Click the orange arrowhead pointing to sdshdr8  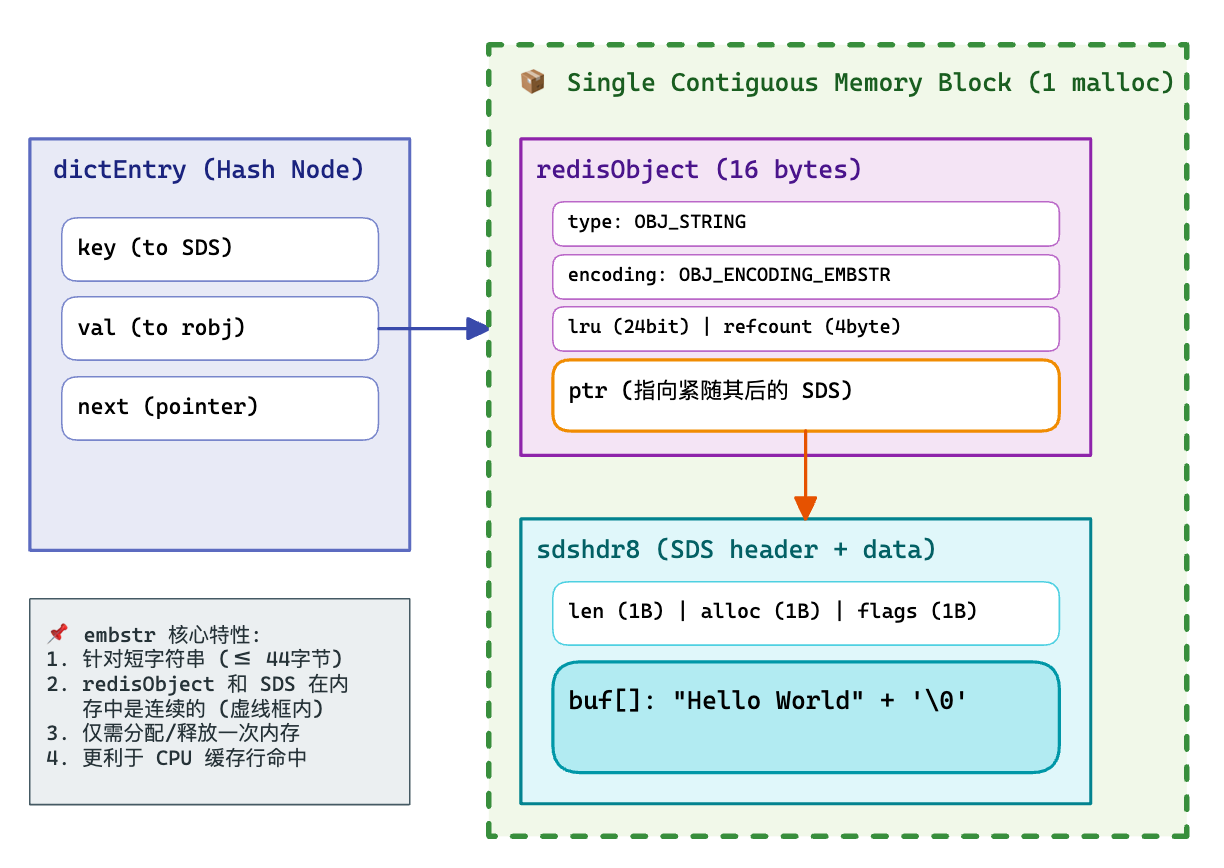(805, 508)
